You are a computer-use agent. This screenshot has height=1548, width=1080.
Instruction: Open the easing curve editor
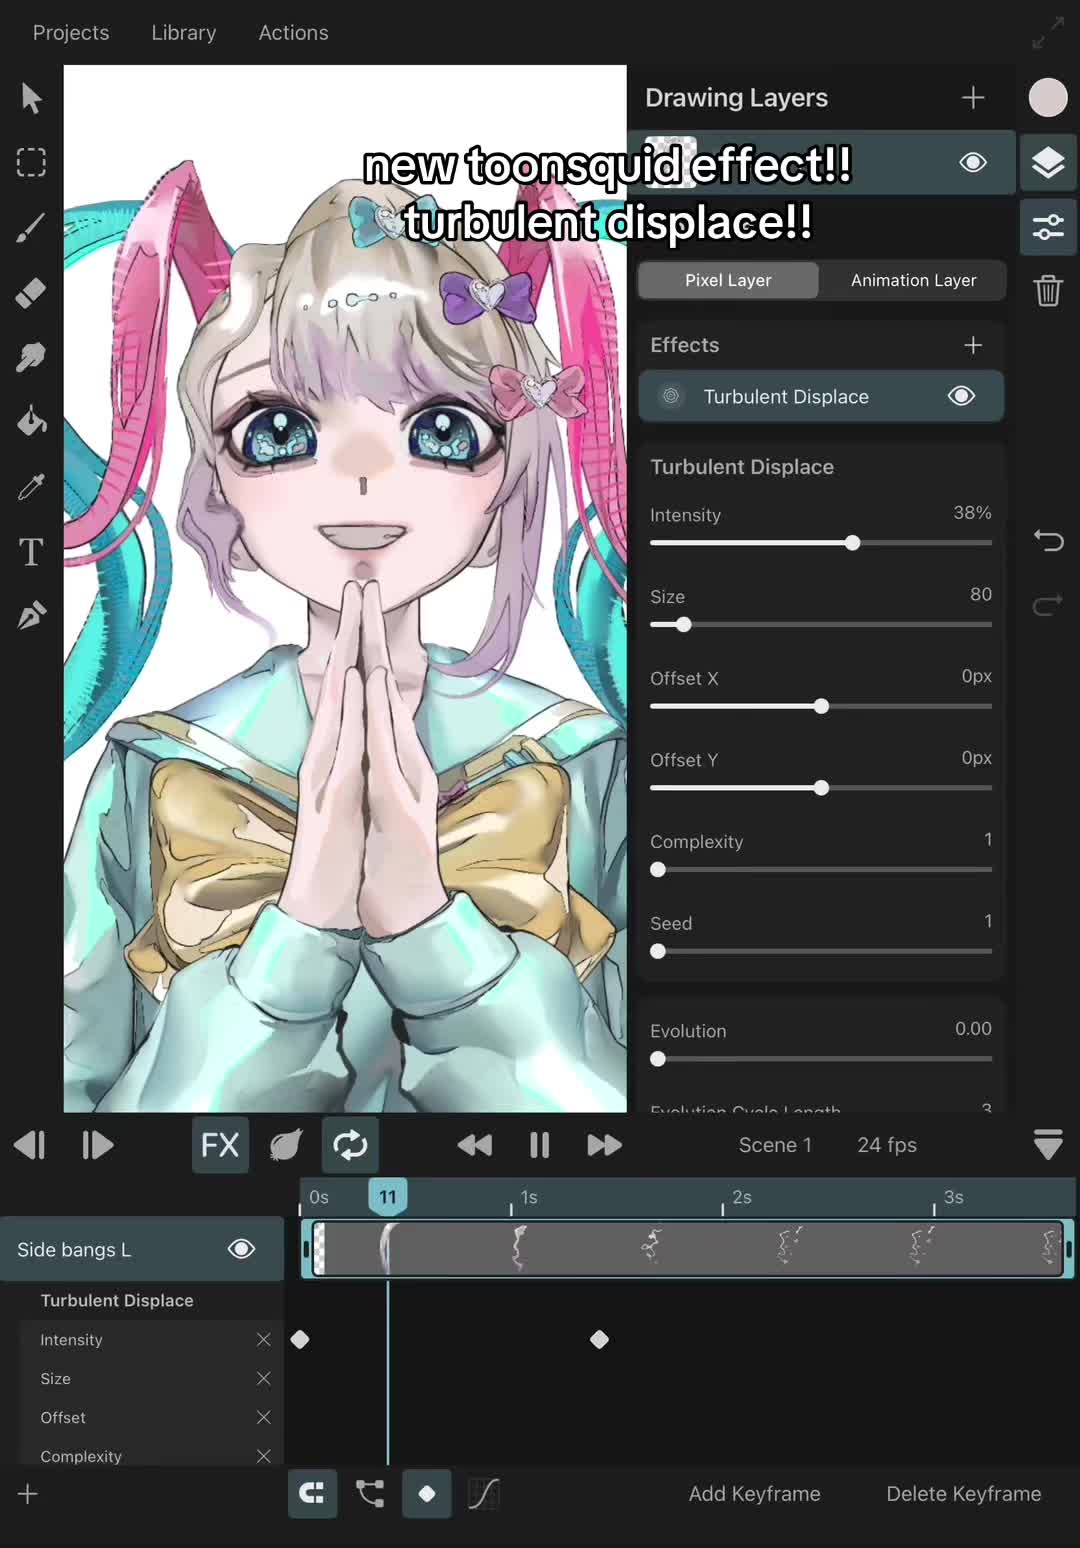point(484,1494)
